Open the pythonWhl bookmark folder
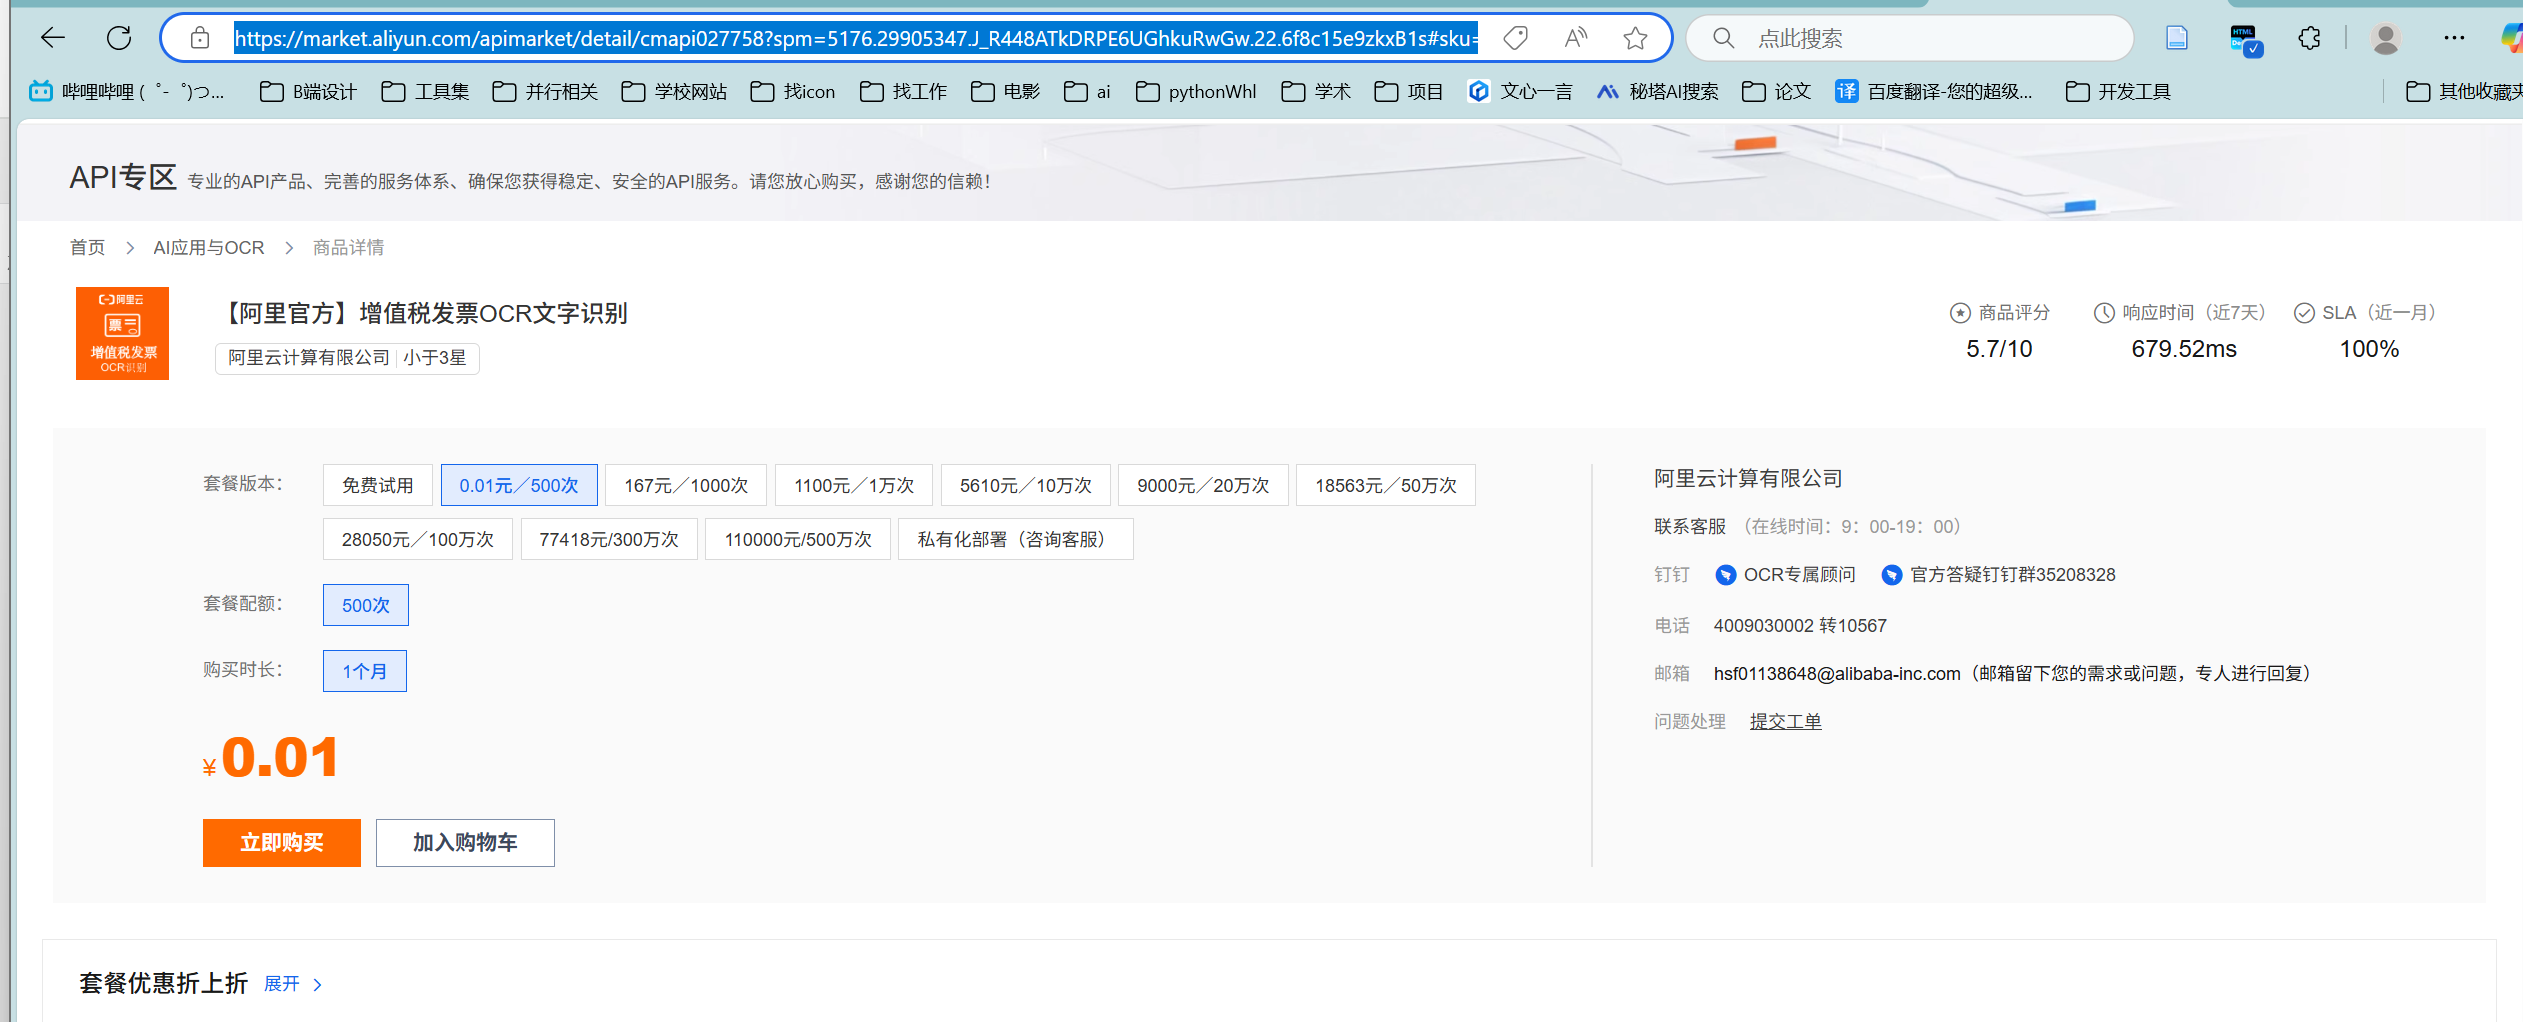The image size is (2523, 1022). point(1196,92)
